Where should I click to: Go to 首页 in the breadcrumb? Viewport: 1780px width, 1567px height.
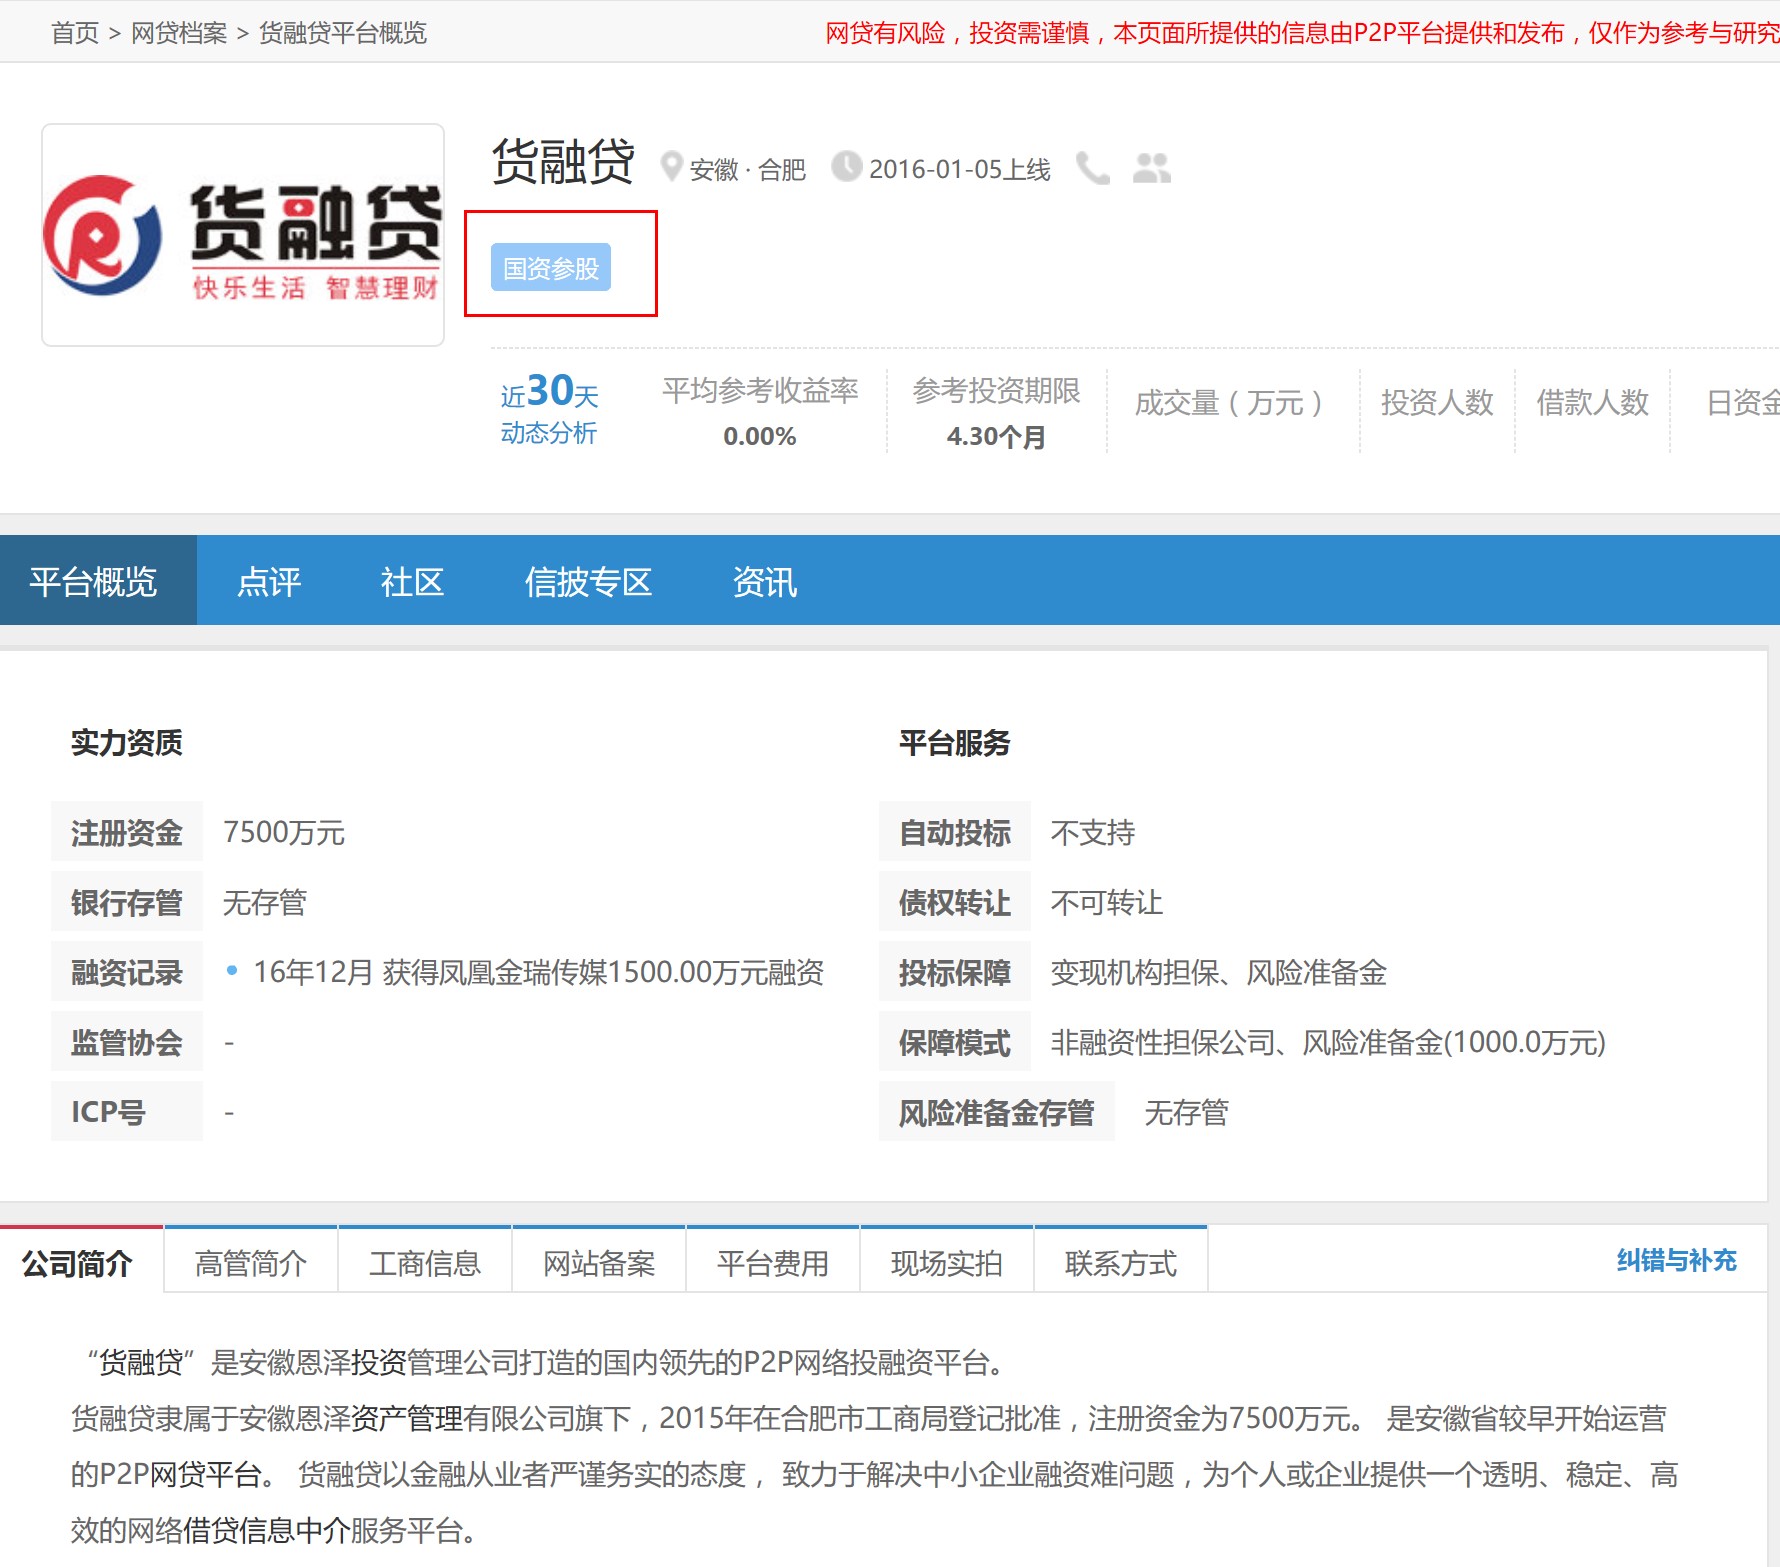point(75,33)
